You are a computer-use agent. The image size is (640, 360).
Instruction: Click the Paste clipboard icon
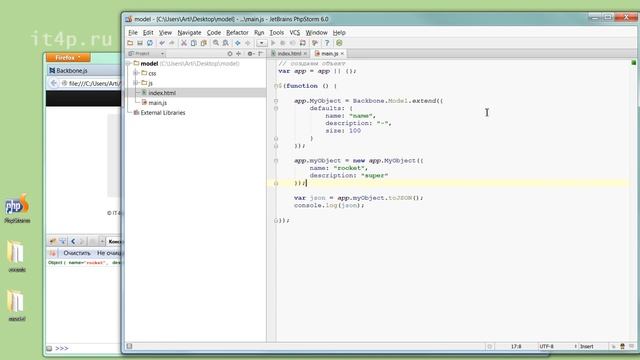point(204,43)
